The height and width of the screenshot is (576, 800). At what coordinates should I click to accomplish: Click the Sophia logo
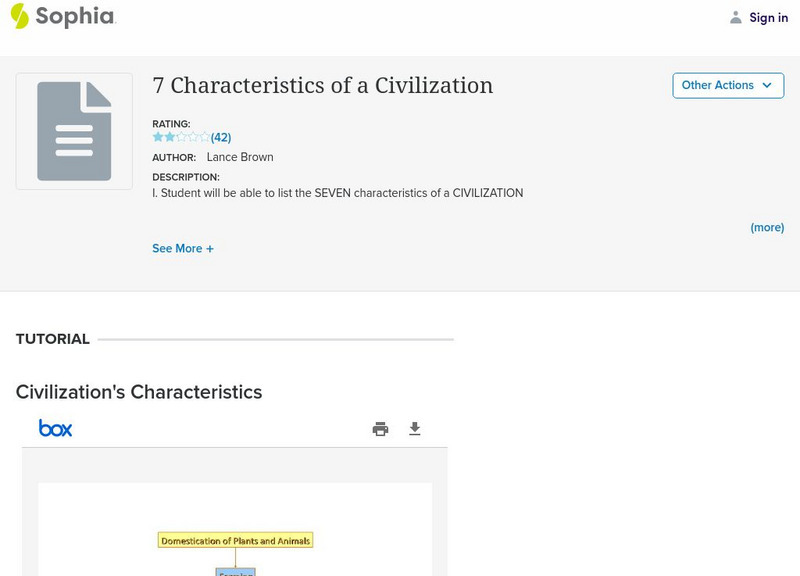(x=62, y=16)
